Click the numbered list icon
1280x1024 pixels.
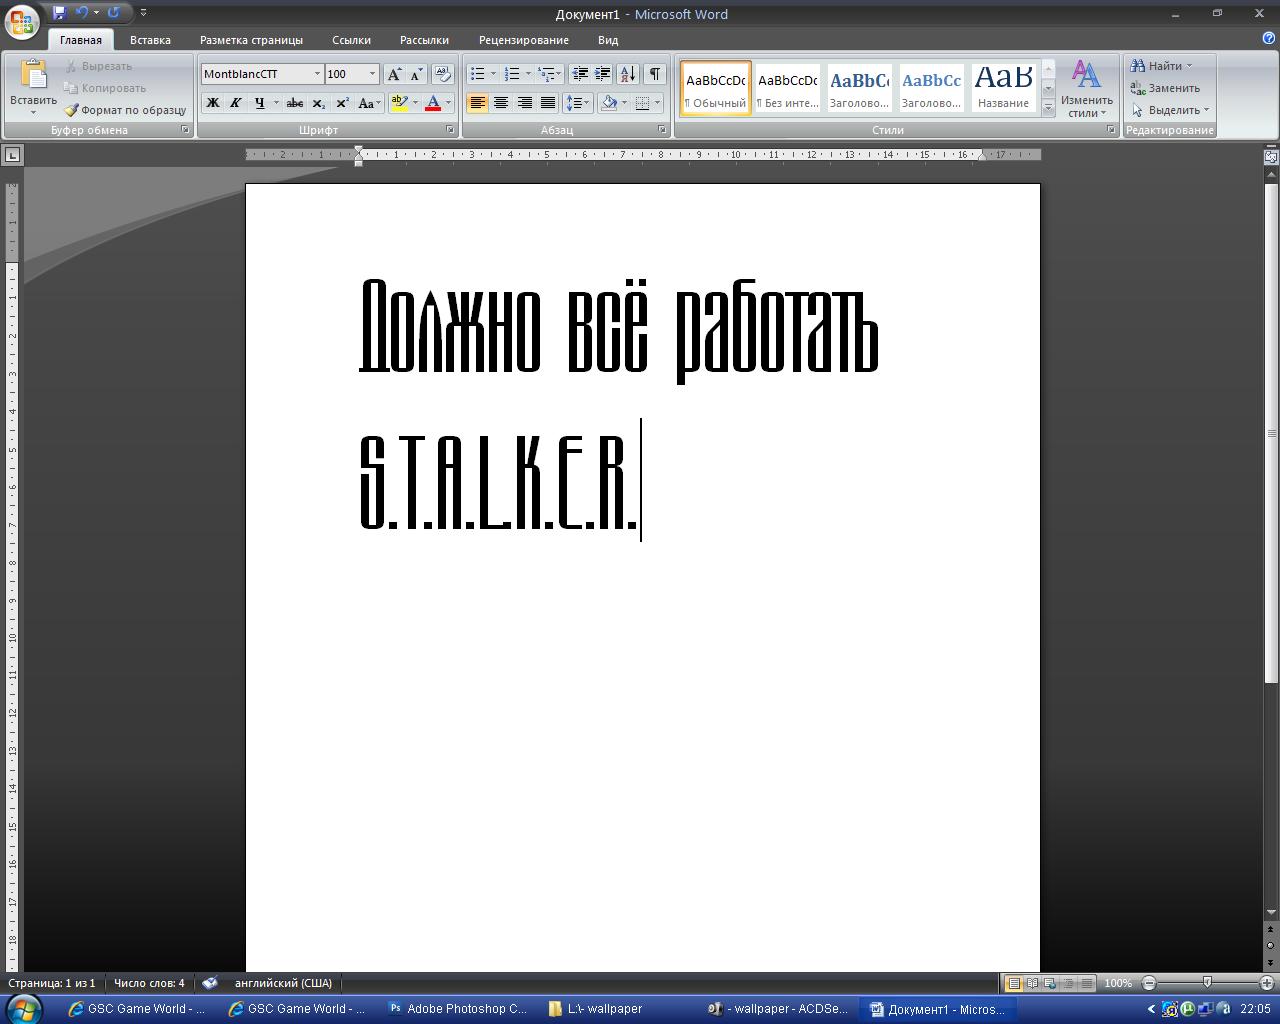[512, 74]
